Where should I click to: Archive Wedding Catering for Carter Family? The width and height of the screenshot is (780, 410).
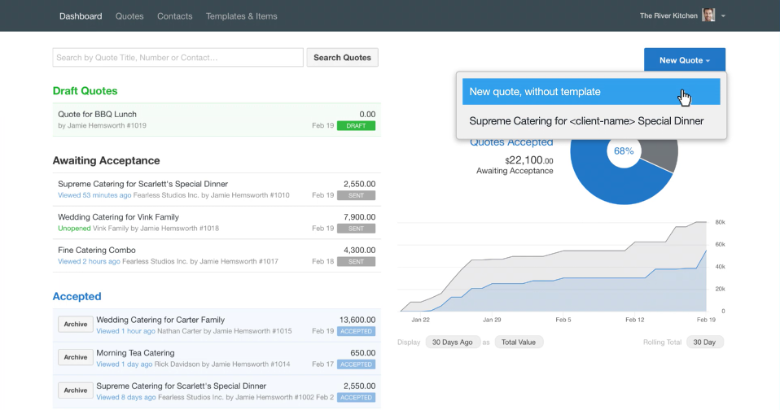[x=76, y=324]
